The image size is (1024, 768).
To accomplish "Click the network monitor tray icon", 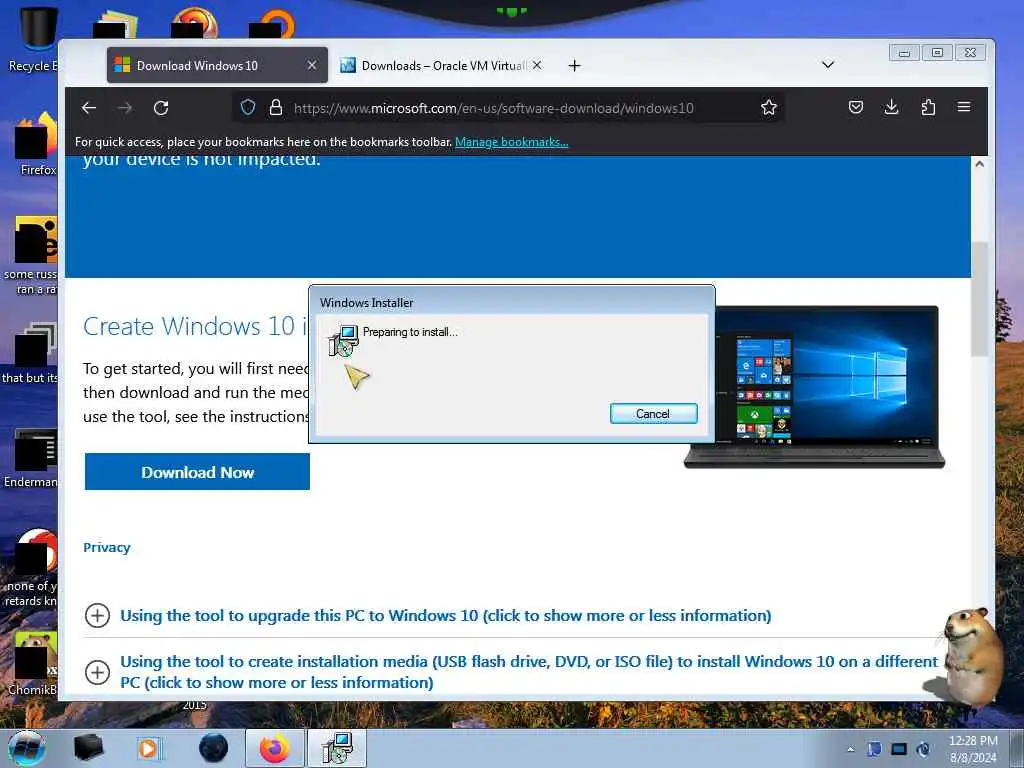I will pos(899,749).
